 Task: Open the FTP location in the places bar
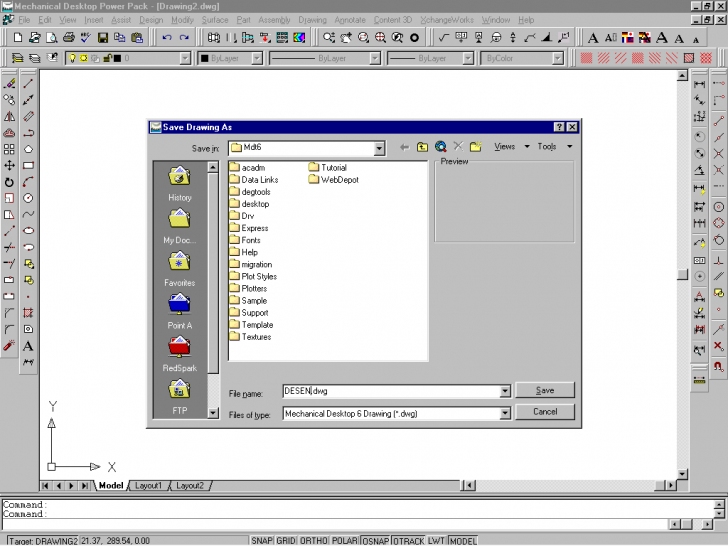[180, 397]
